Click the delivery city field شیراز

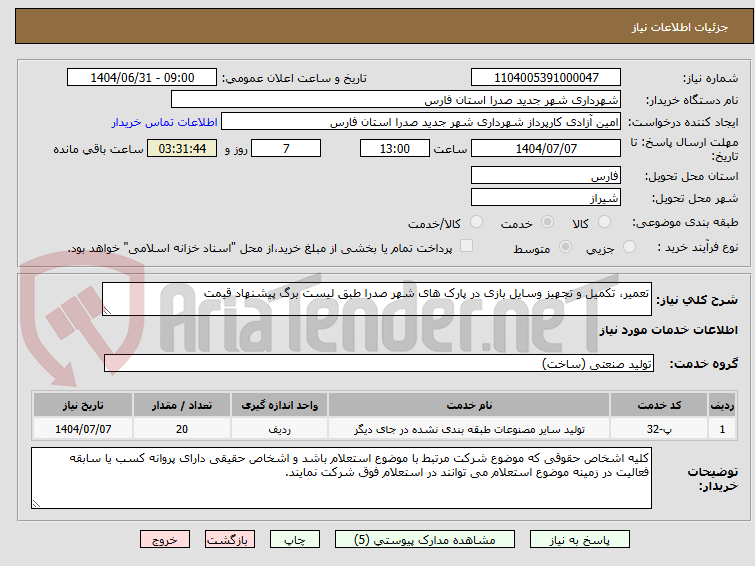(546, 197)
